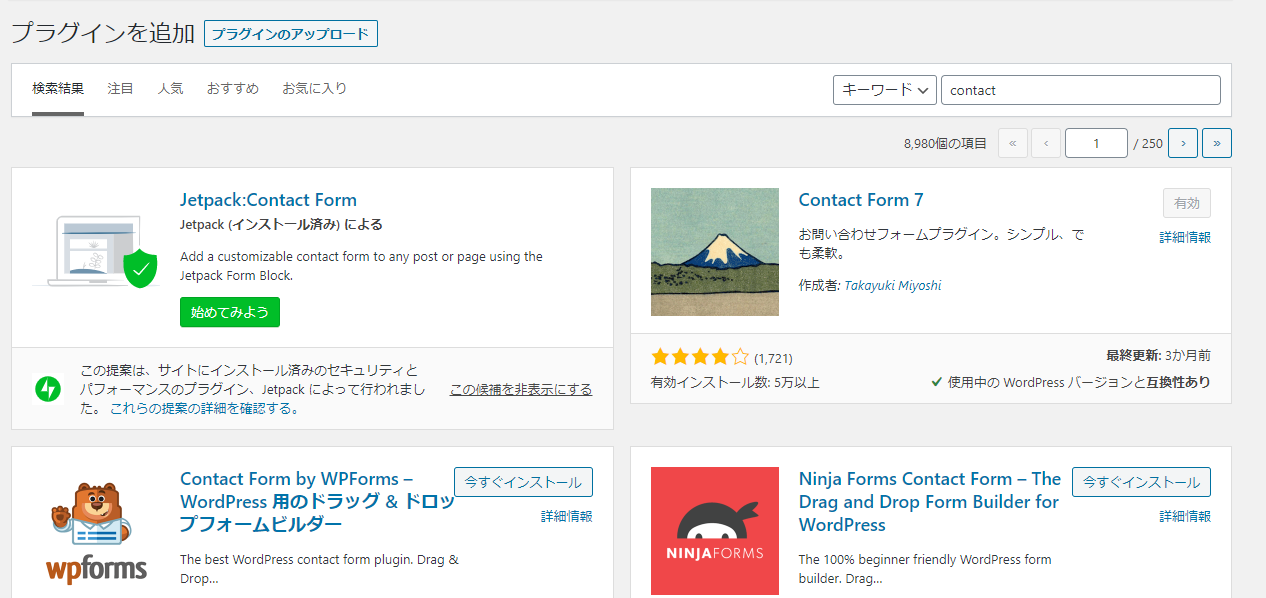The width and height of the screenshot is (1266, 598).
Task: Install Contact Form by WPForms now
Action: [x=523, y=482]
